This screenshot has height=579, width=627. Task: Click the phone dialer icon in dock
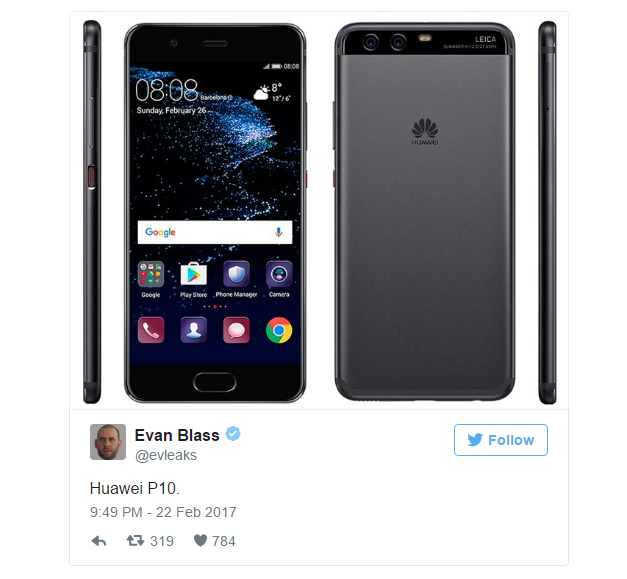[x=151, y=330]
